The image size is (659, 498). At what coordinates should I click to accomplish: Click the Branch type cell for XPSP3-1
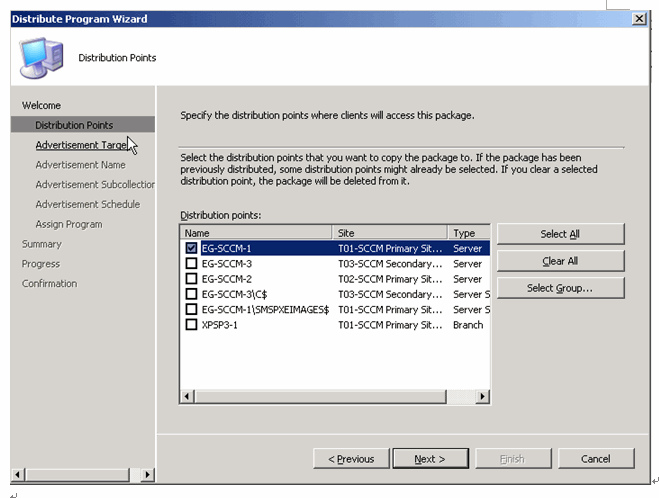(x=468, y=325)
